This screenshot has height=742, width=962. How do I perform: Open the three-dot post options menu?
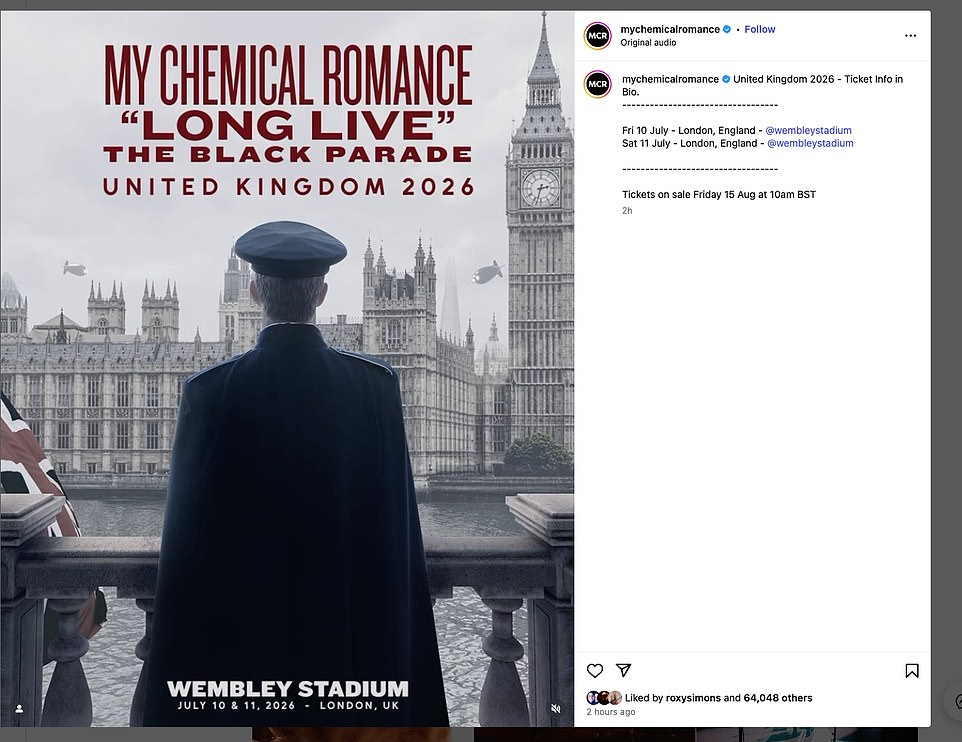[x=910, y=35]
